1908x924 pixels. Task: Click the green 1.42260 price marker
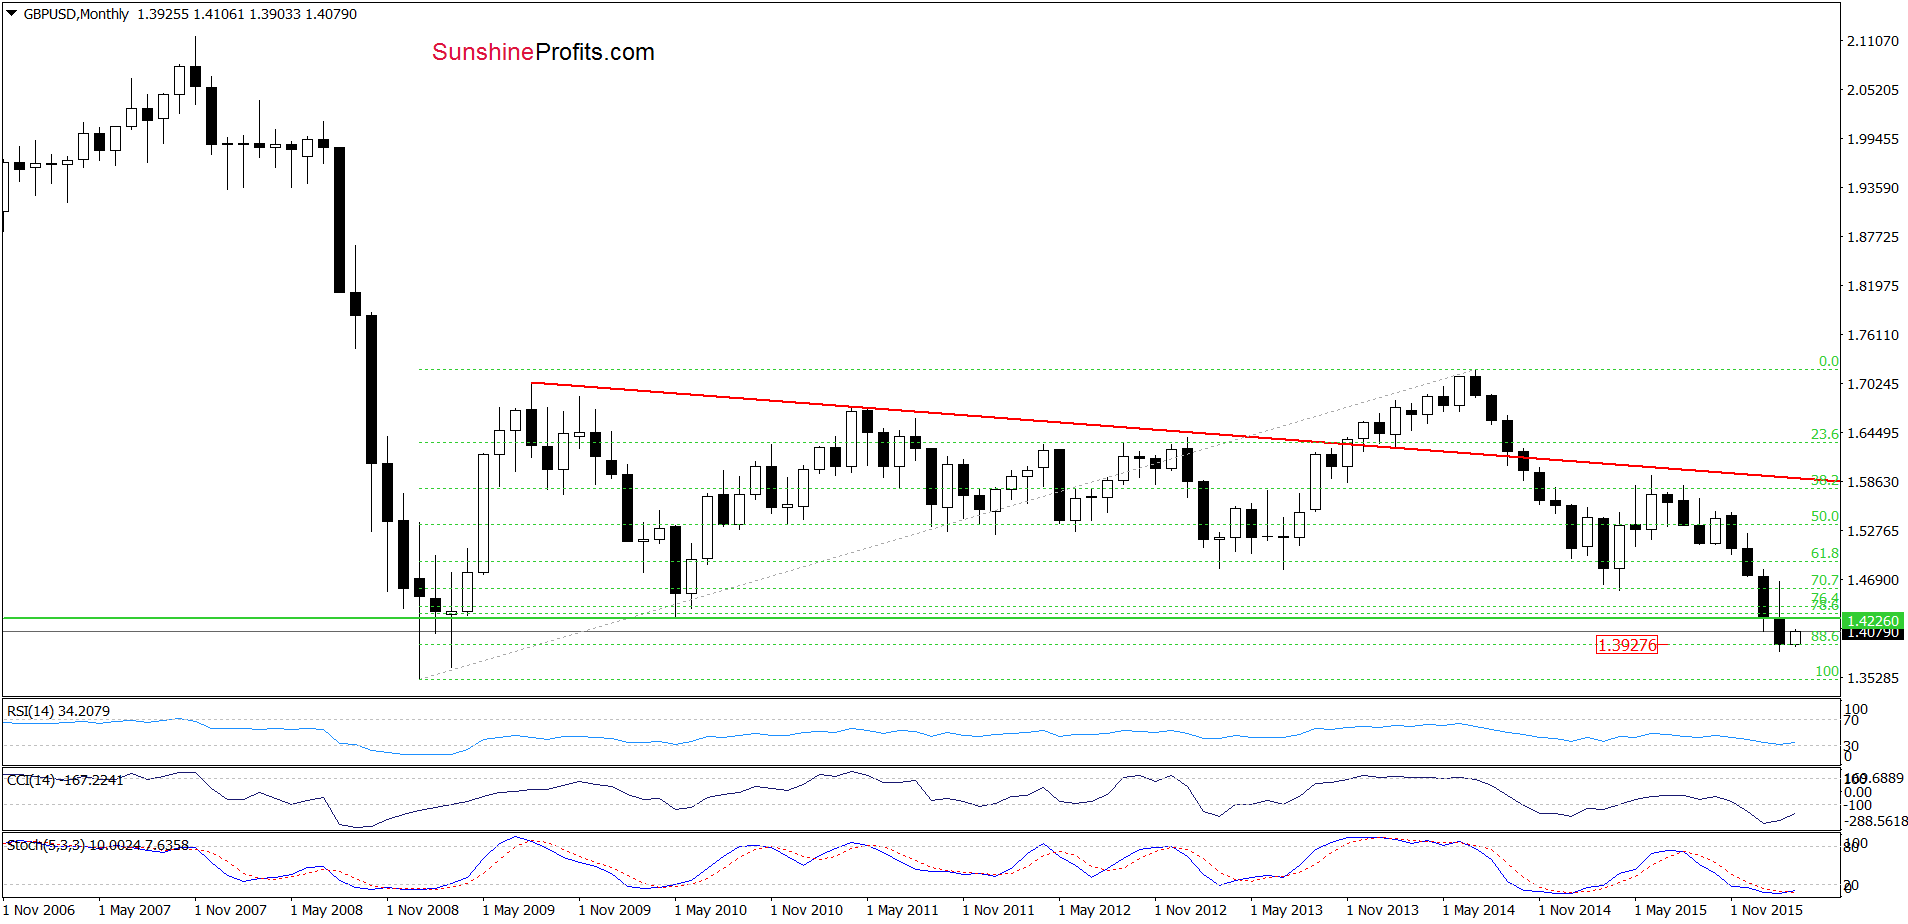(1873, 621)
